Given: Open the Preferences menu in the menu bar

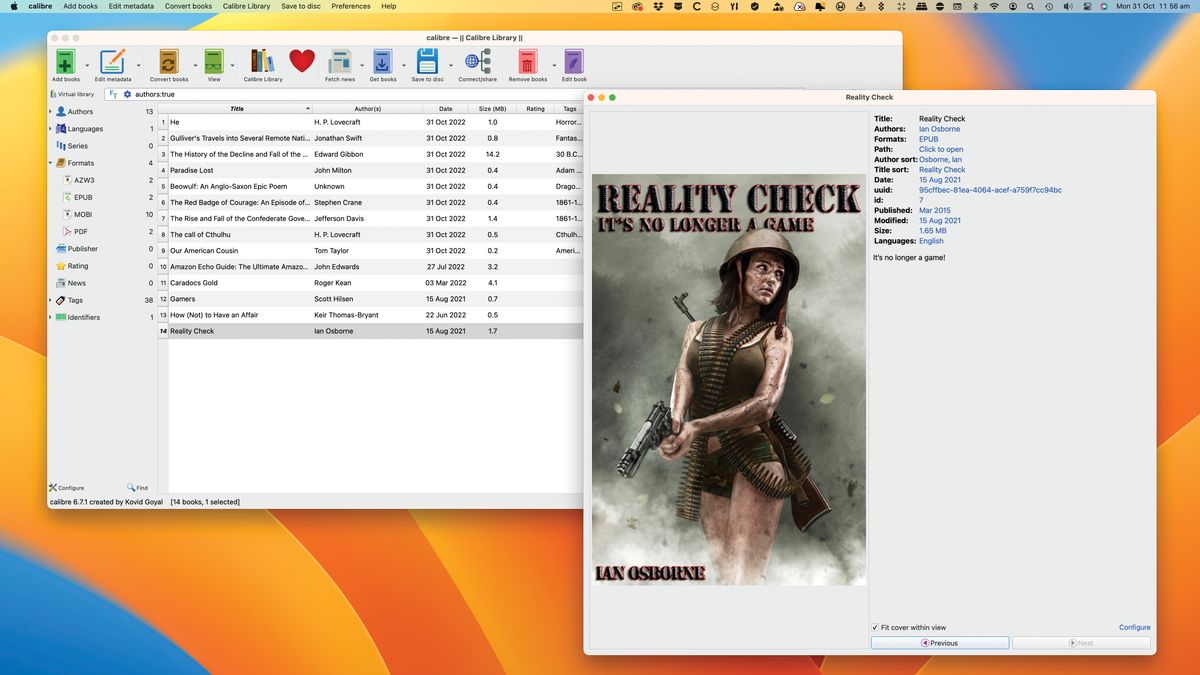Looking at the screenshot, I should (x=350, y=6).
